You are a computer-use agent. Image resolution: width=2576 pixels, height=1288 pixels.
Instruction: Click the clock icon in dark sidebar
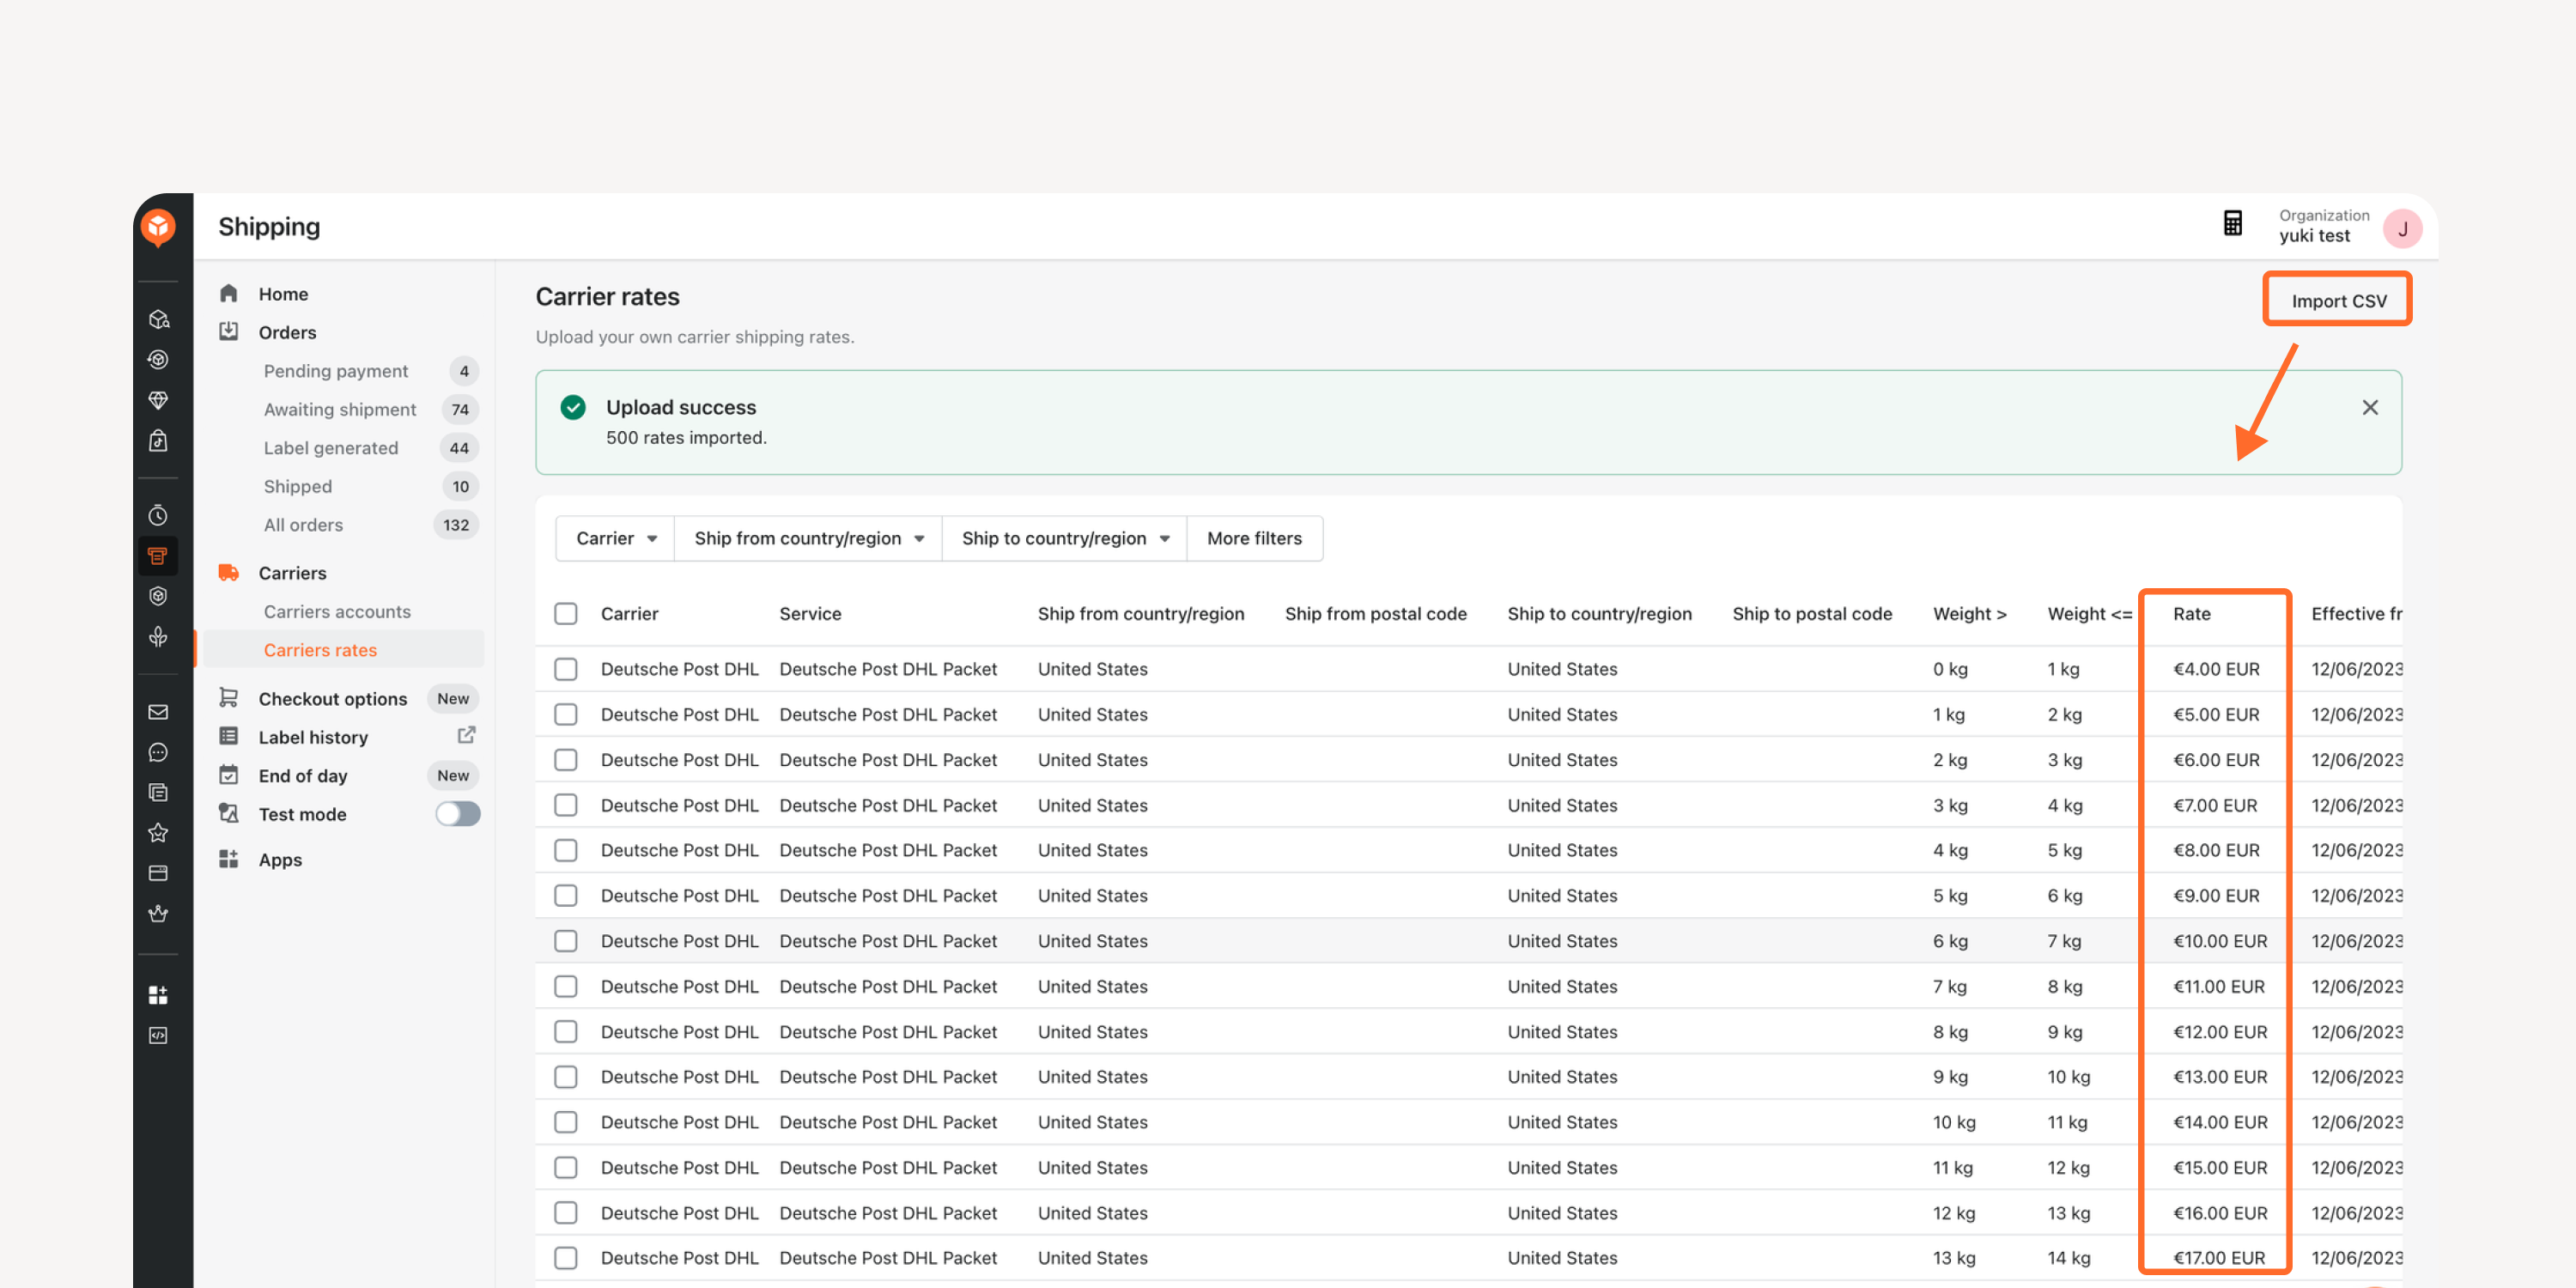(x=158, y=516)
